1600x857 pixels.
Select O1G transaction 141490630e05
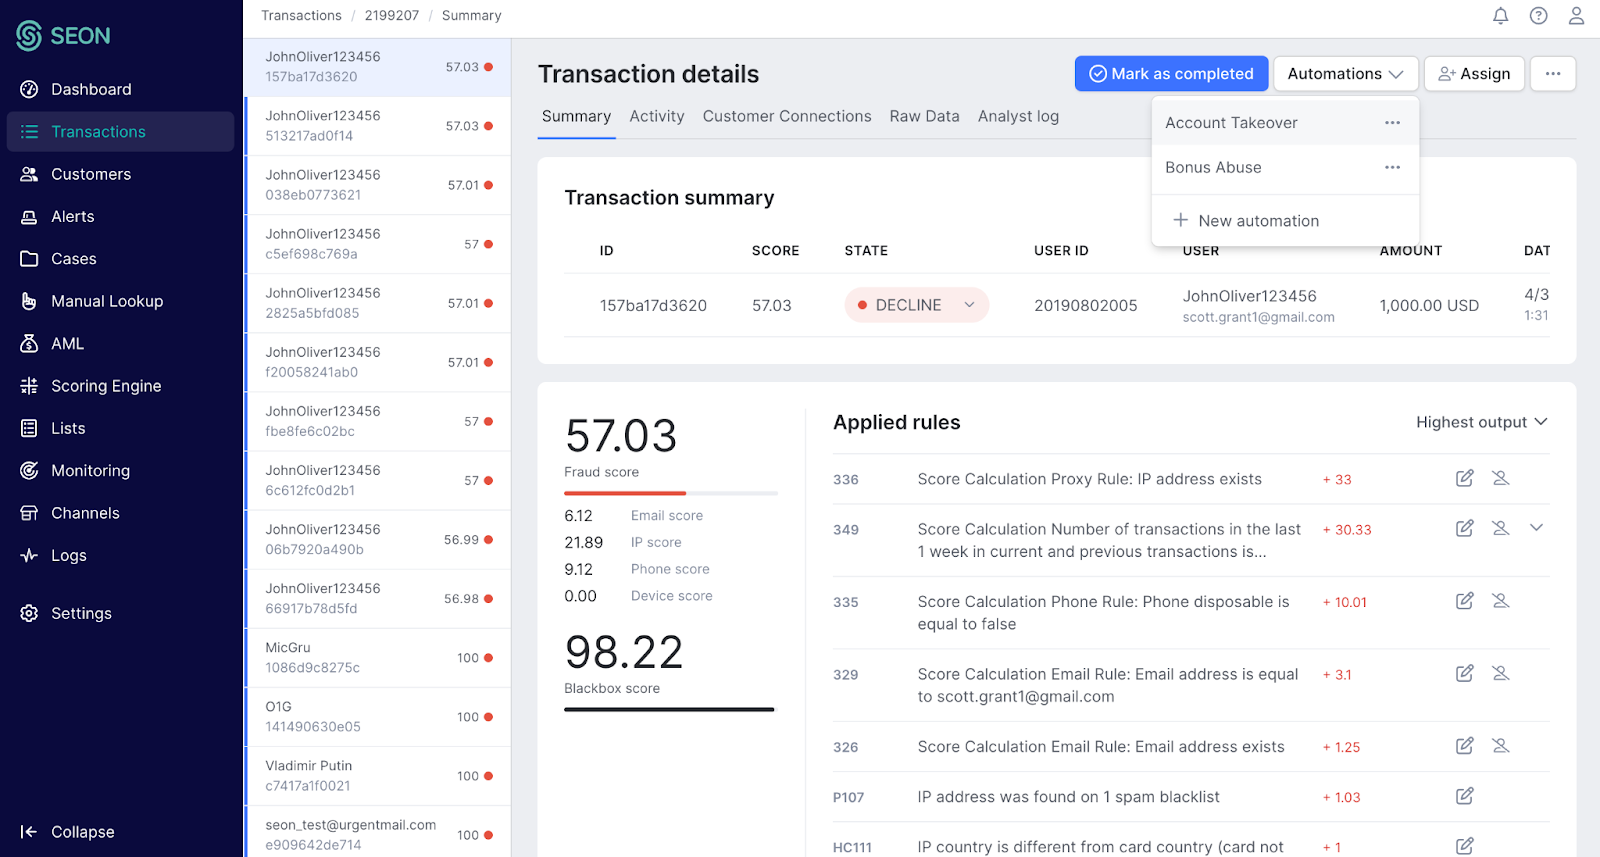(x=378, y=717)
